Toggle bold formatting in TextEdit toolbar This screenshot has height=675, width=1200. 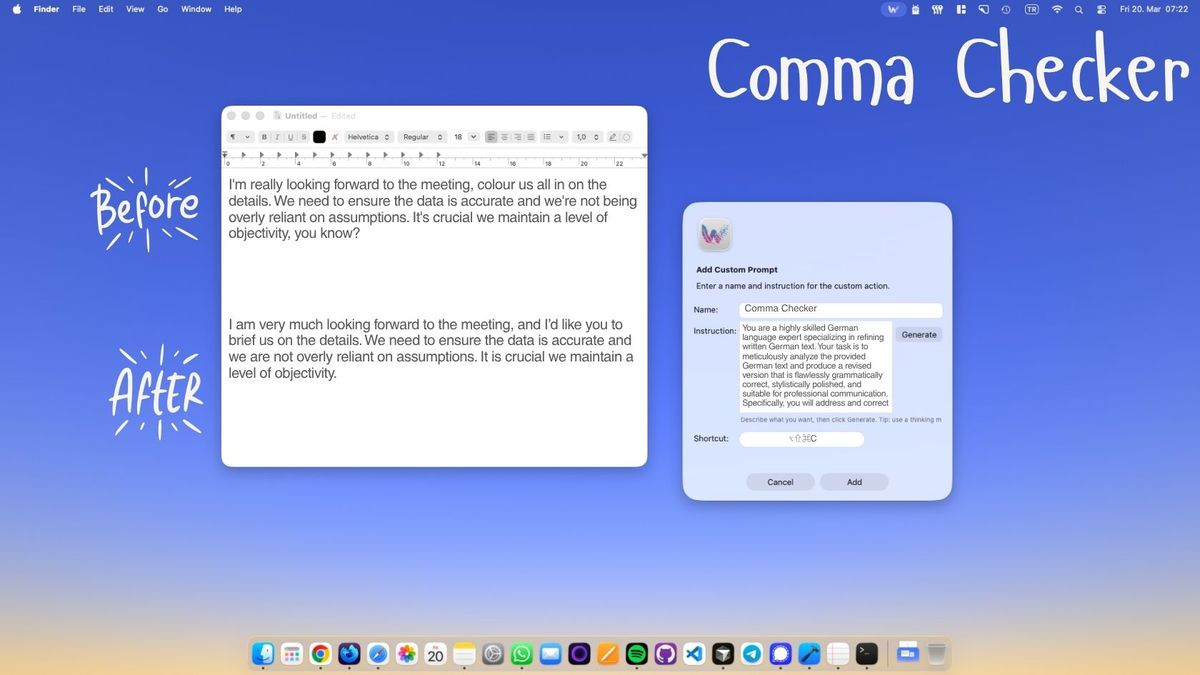tap(264, 137)
